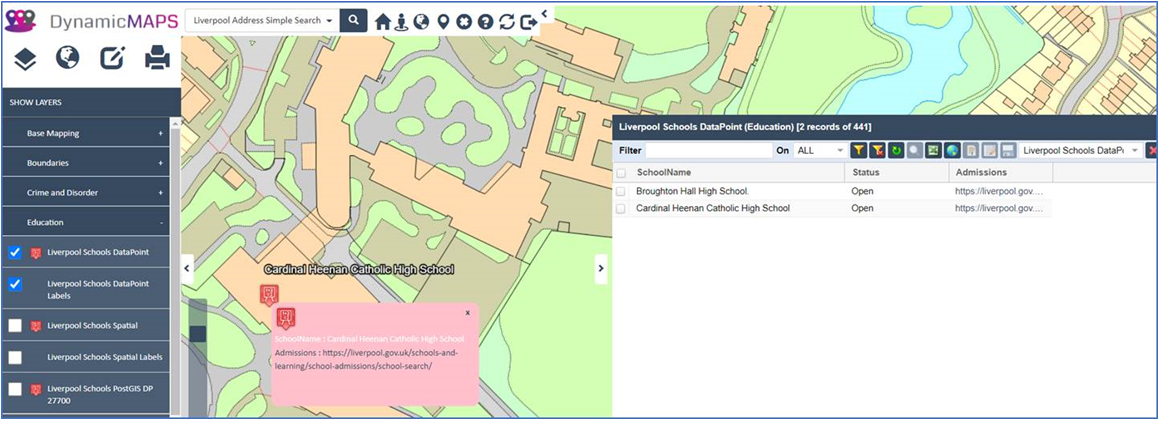The height and width of the screenshot is (421, 1161).
Task: Collapse the side panel with left arrow
Action: point(187,268)
